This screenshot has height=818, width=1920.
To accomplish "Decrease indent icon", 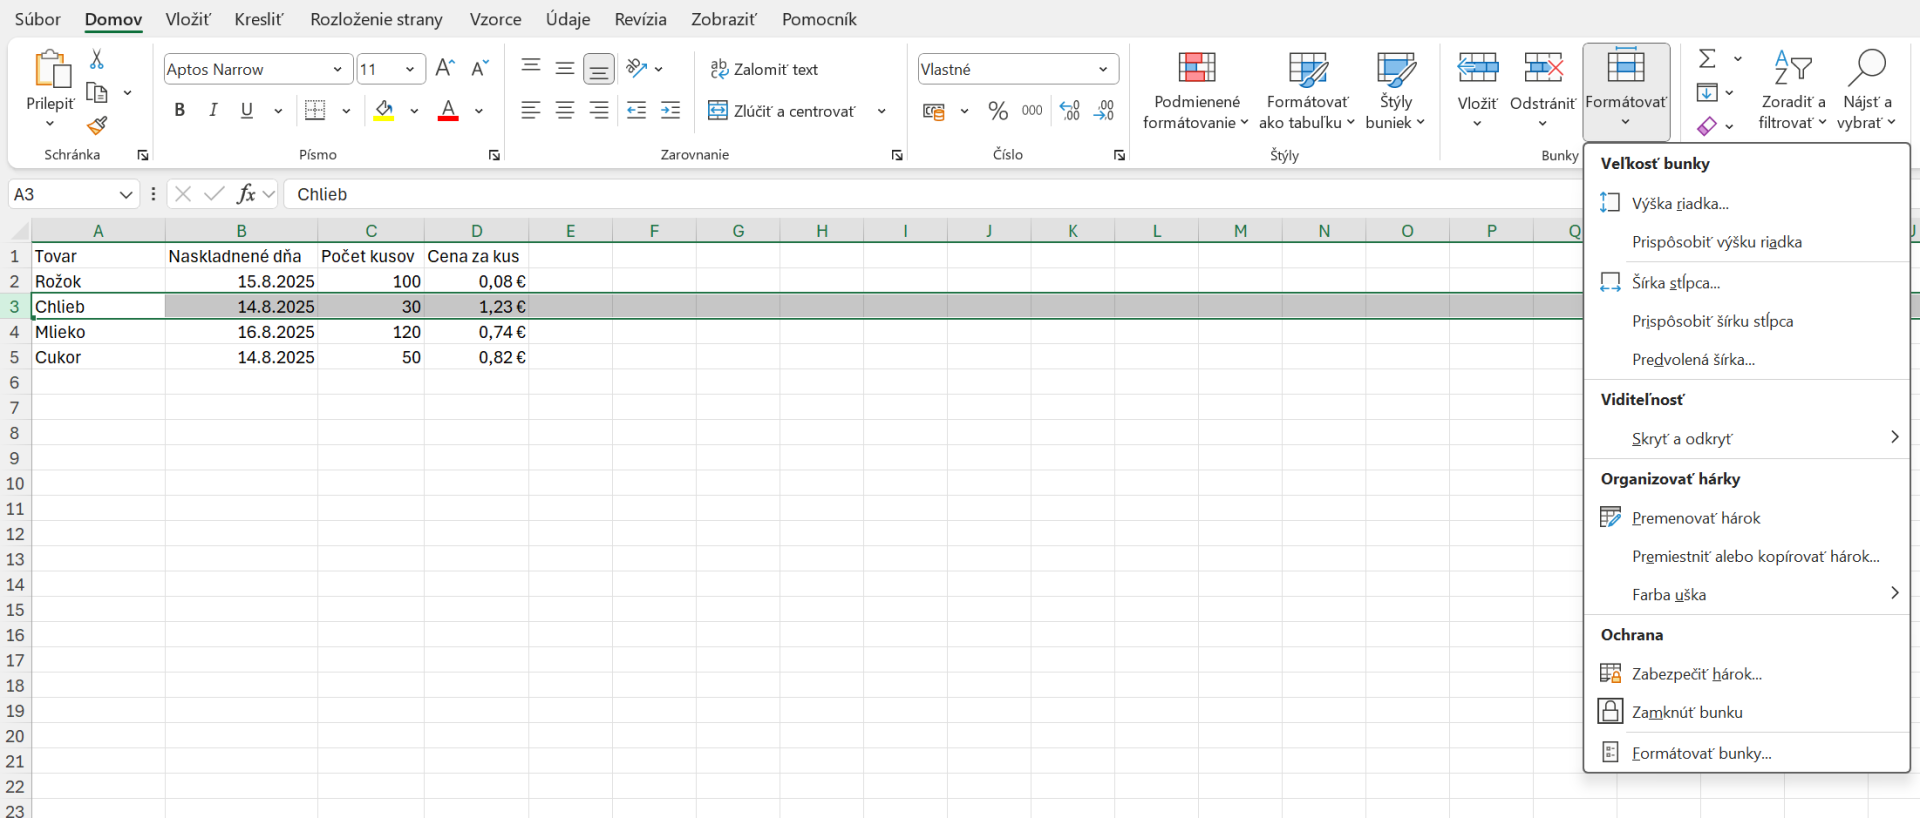I will pos(637,110).
